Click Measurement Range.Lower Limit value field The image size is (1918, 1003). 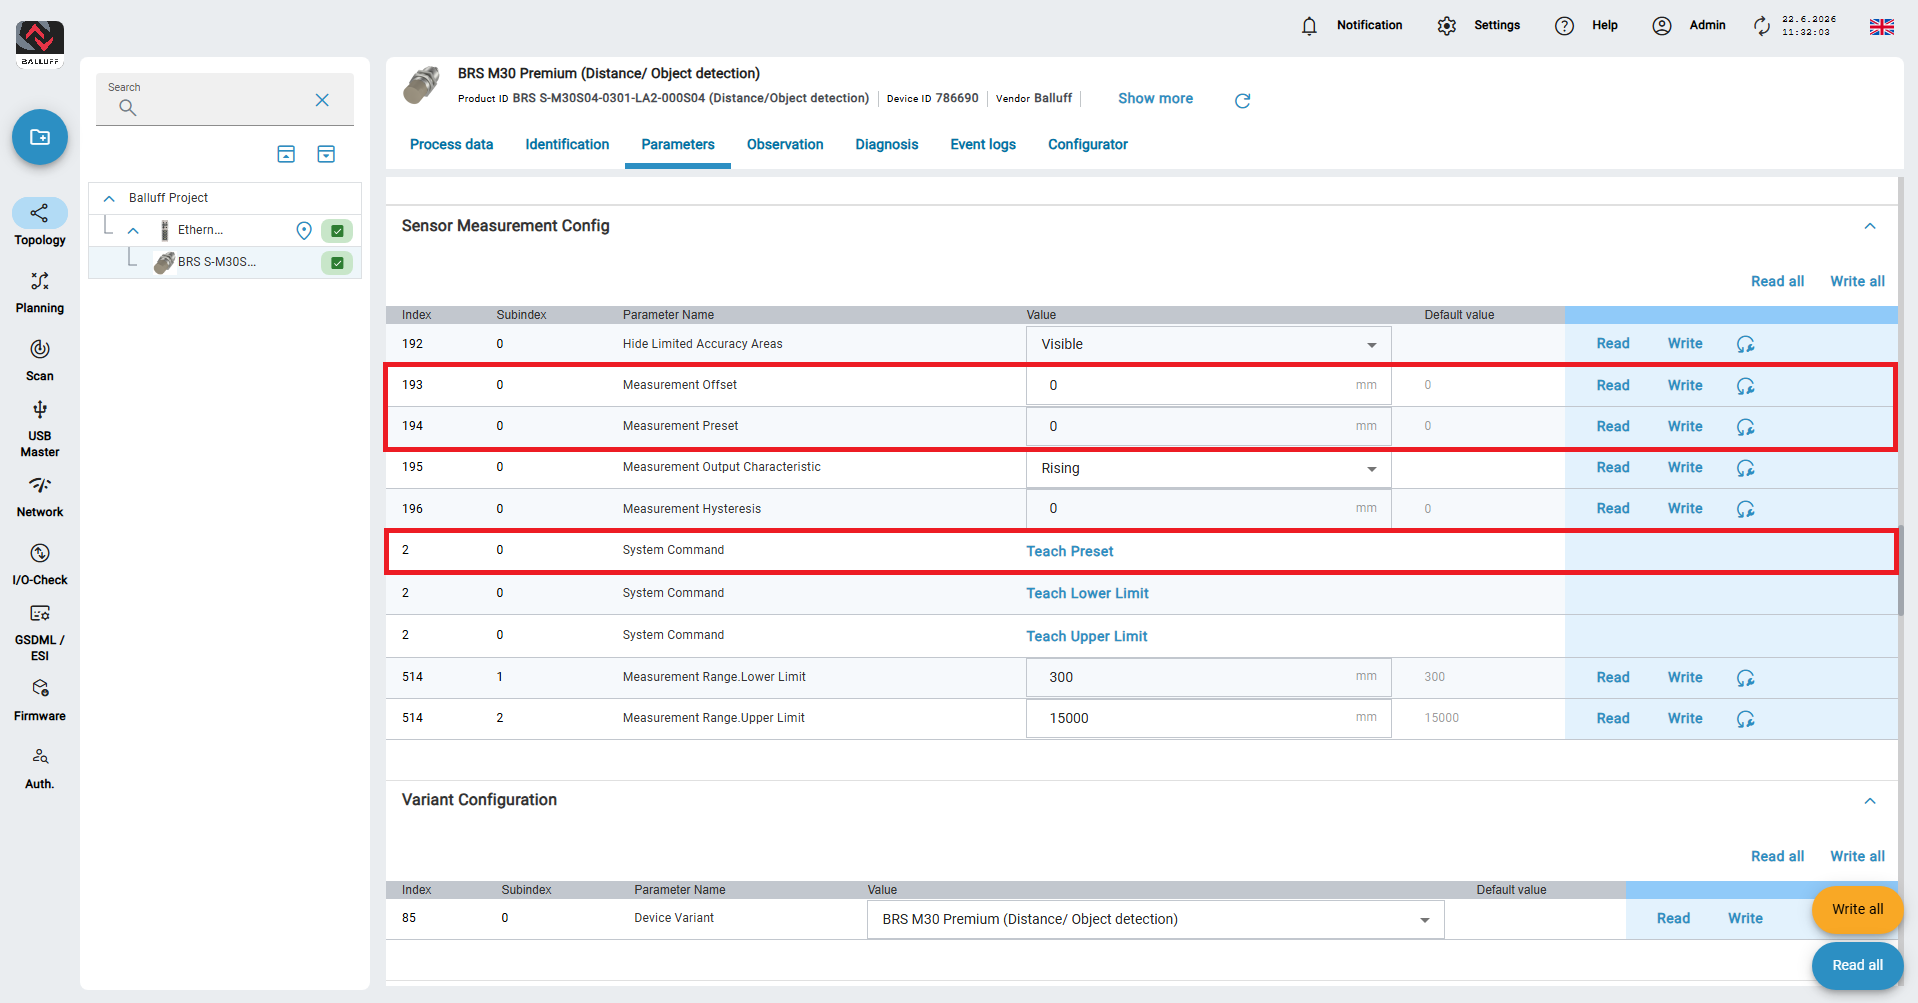pyautogui.click(x=1209, y=677)
